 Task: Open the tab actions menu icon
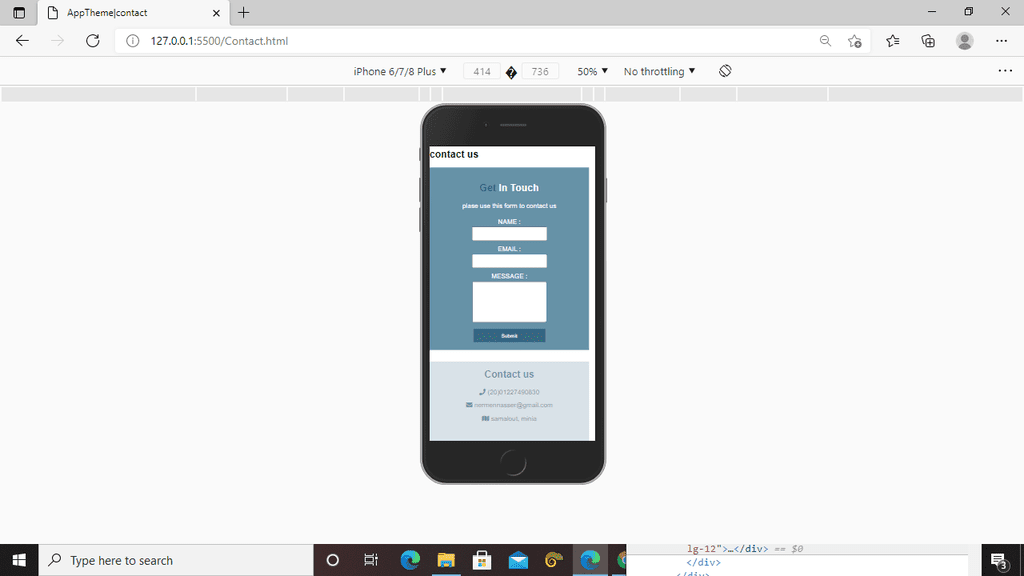[x=19, y=12]
